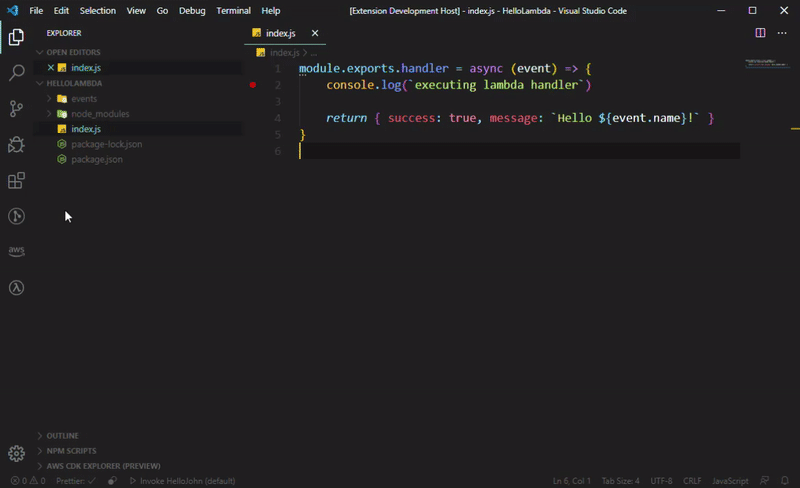Open the Search view in activity bar
The height and width of the screenshot is (488, 800).
16,72
